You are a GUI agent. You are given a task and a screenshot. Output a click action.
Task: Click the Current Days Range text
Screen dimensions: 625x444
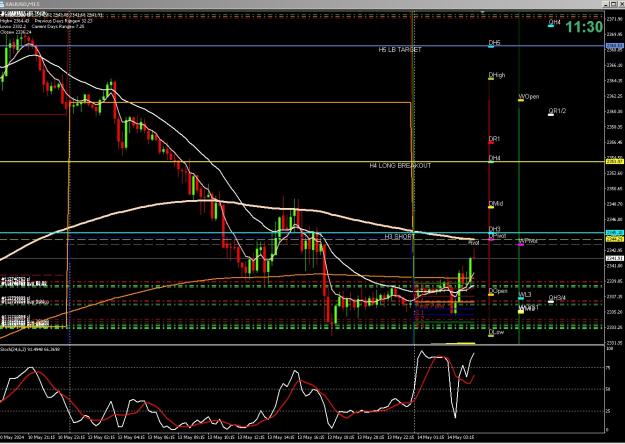tap(58, 26)
